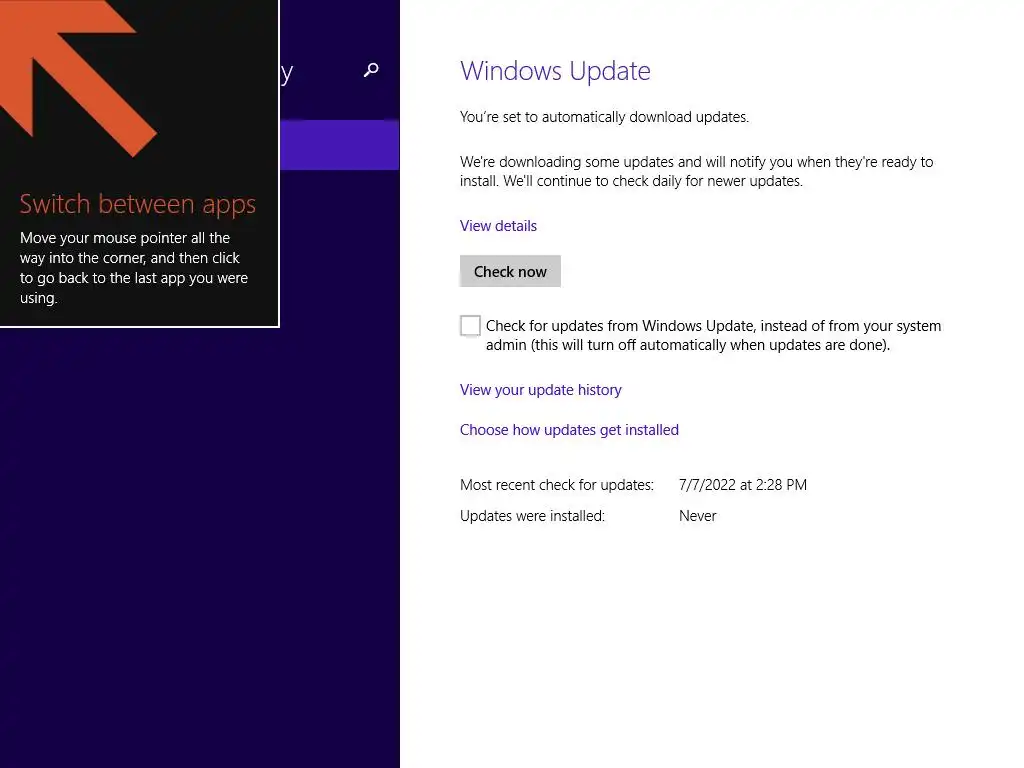Viewport: 1024px width, 768px height.
Task: Open Choose how updates get installed
Action: tap(569, 430)
